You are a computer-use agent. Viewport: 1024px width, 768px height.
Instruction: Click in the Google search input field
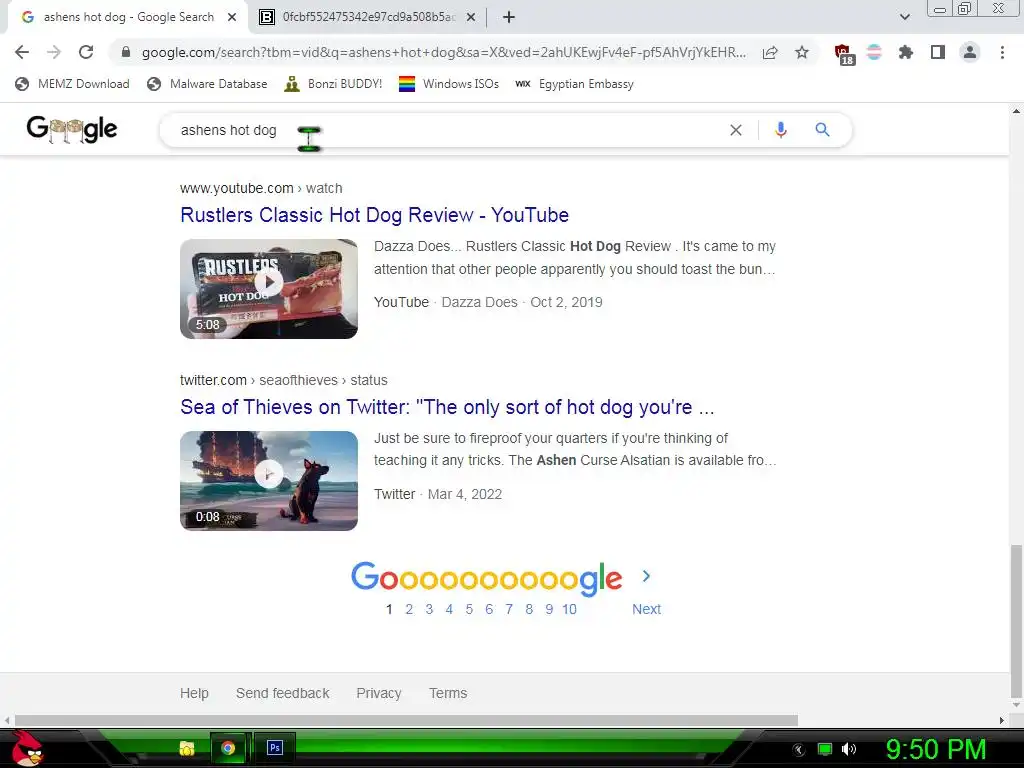444,130
